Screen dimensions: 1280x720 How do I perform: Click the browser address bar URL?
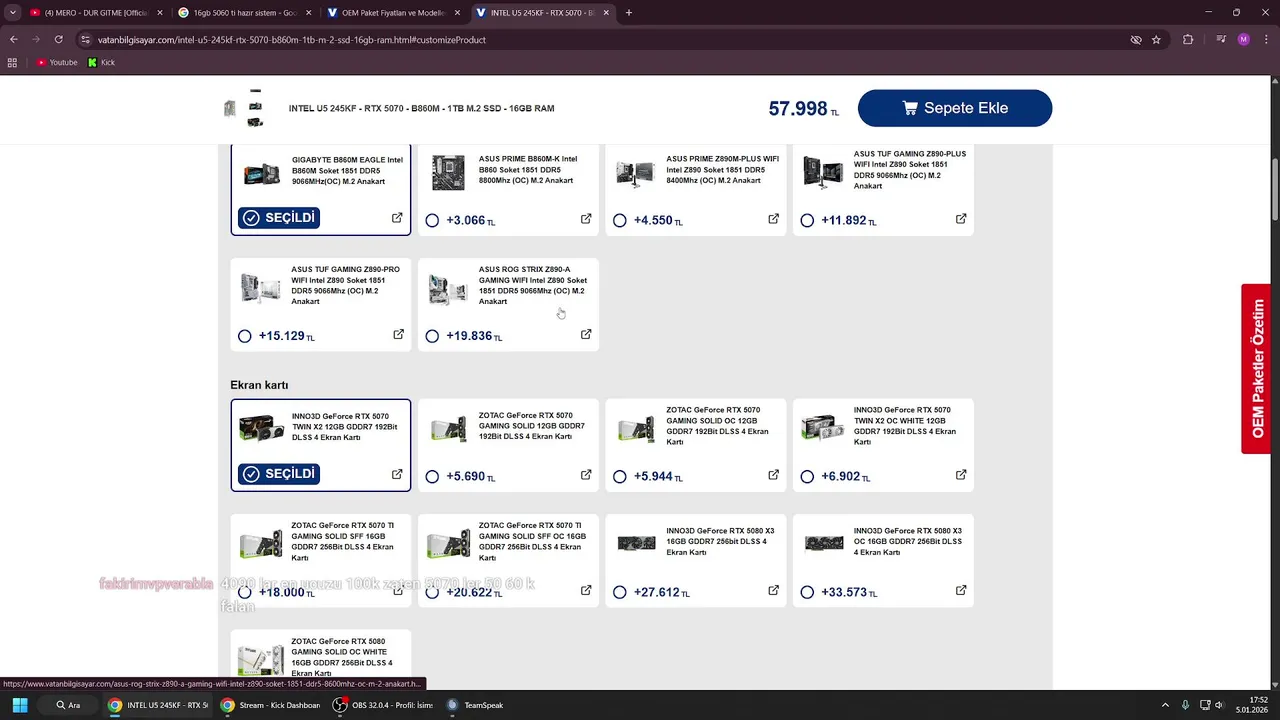click(x=292, y=39)
